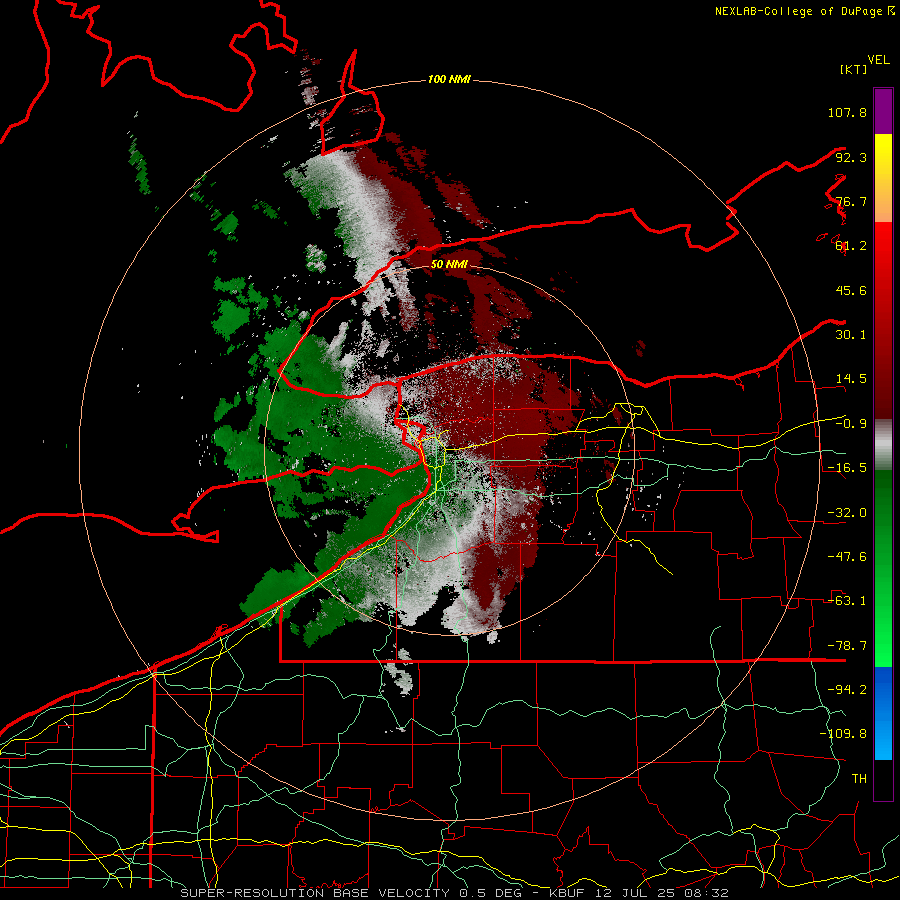
Task: Pick the black TH segment of color bar
Action: 883,779
